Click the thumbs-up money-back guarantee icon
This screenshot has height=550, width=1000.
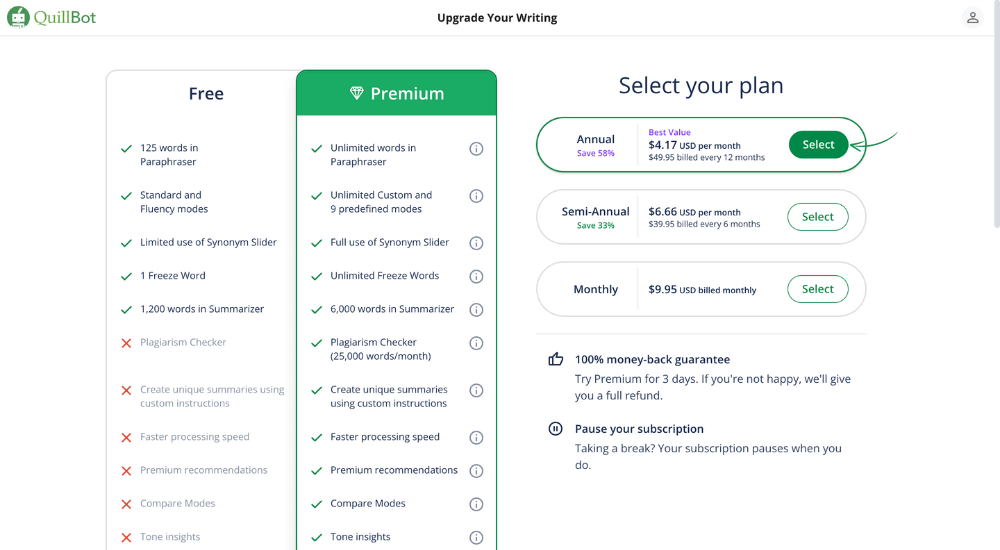click(556, 359)
